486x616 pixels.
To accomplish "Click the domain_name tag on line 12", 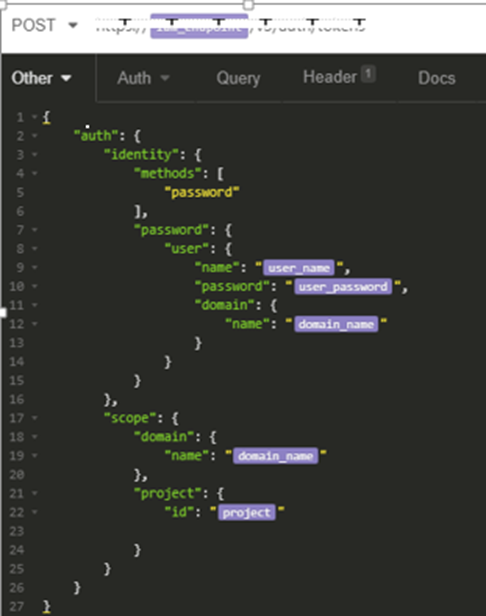I will [336, 324].
